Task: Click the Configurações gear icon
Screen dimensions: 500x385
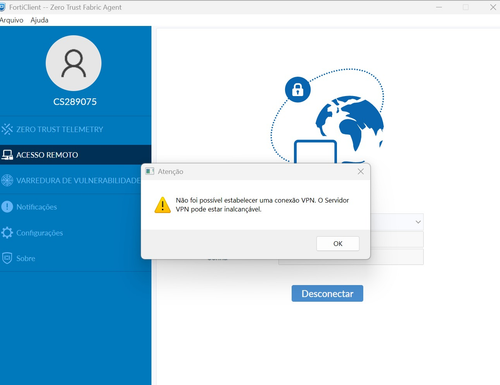Action: tap(7, 233)
